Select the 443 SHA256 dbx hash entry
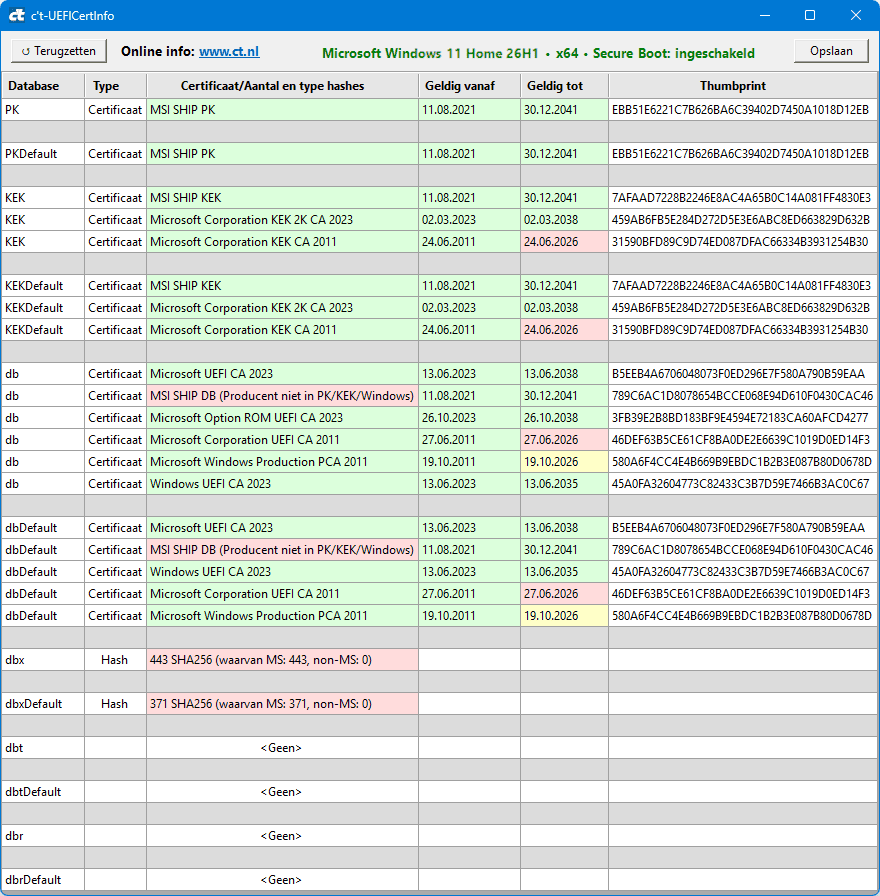 (282, 660)
